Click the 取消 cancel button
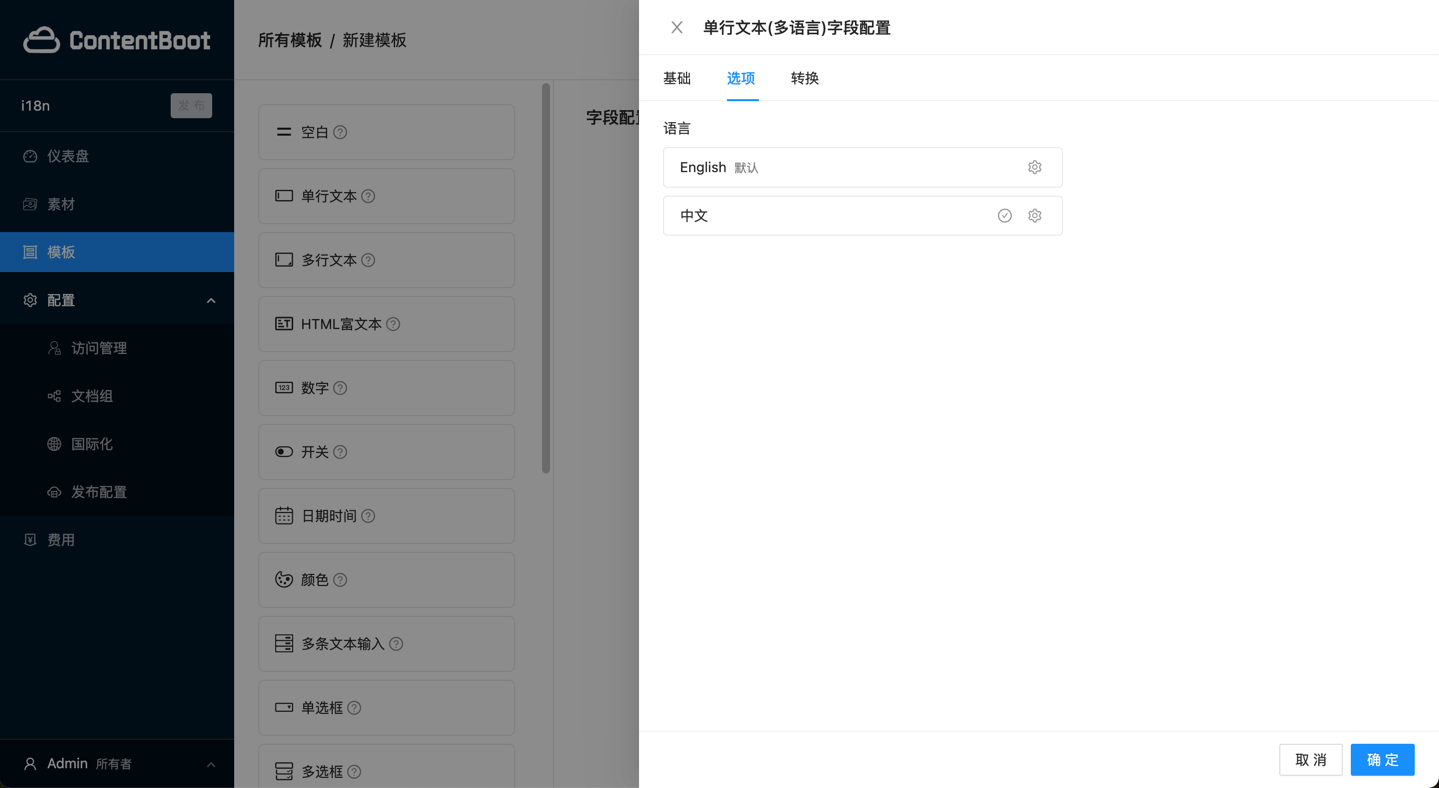This screenshot has width=1439, height=788. (x=1311, y=760)
